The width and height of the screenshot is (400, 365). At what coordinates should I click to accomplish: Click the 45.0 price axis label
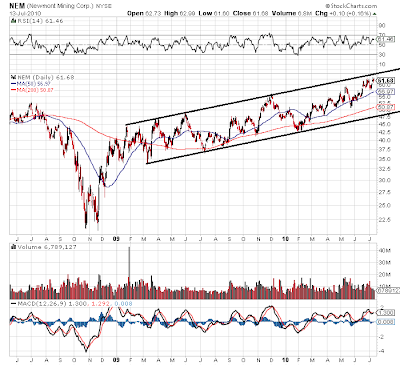(384, 124)
